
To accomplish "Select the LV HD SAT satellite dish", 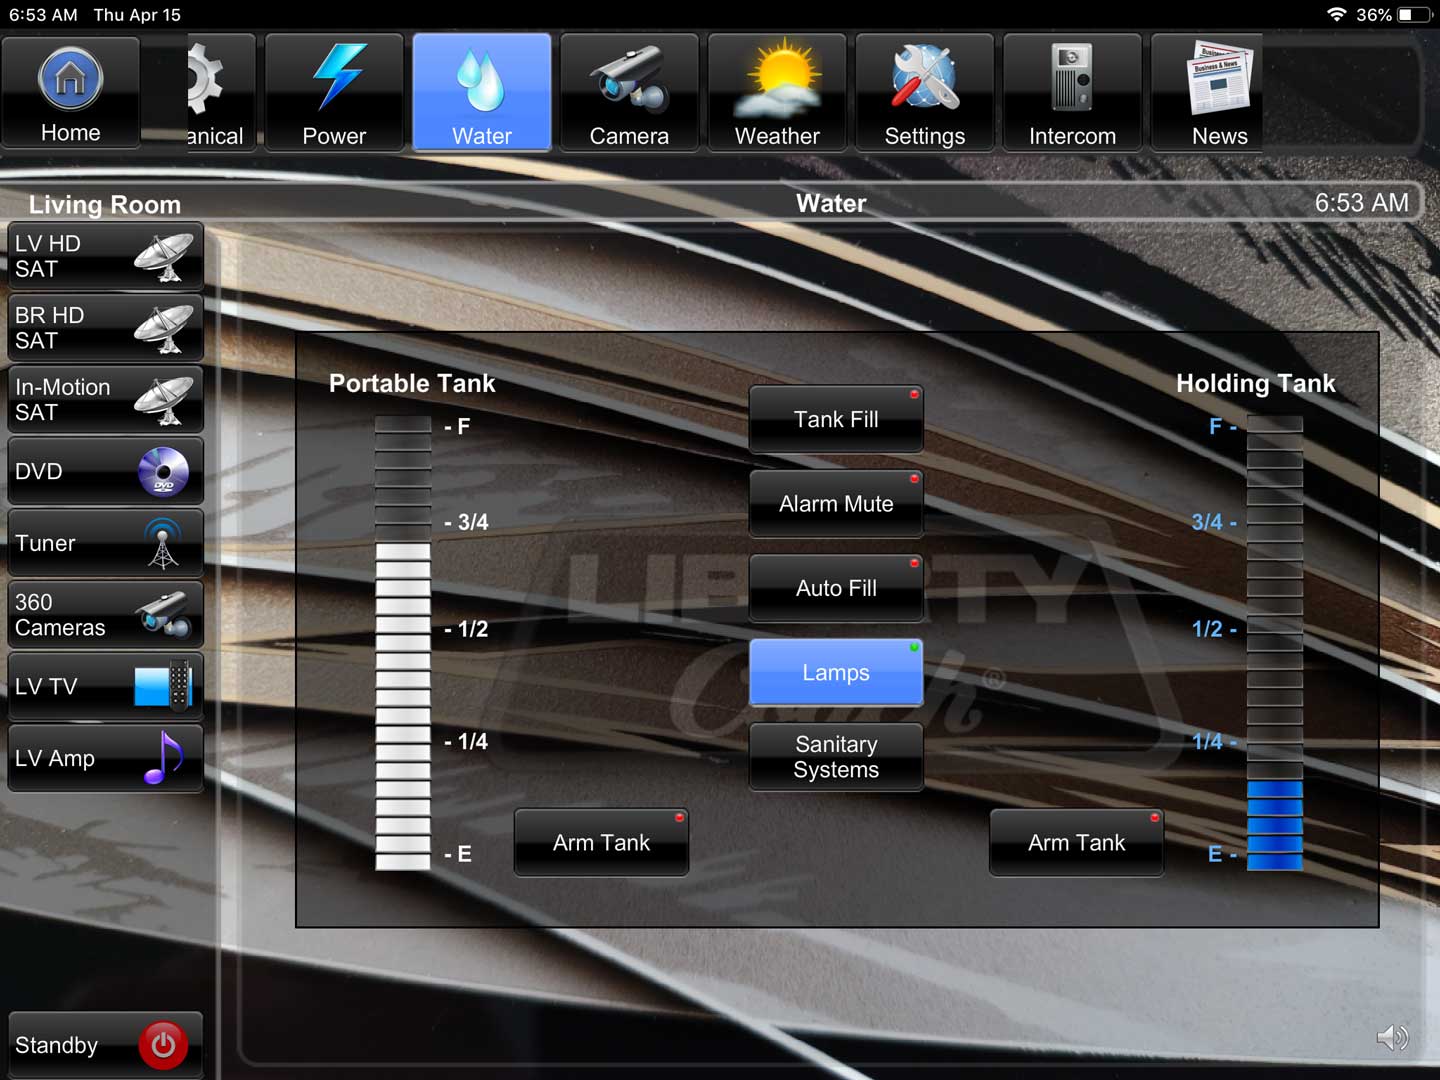I will pyautogui.click(x=105, y=256).
